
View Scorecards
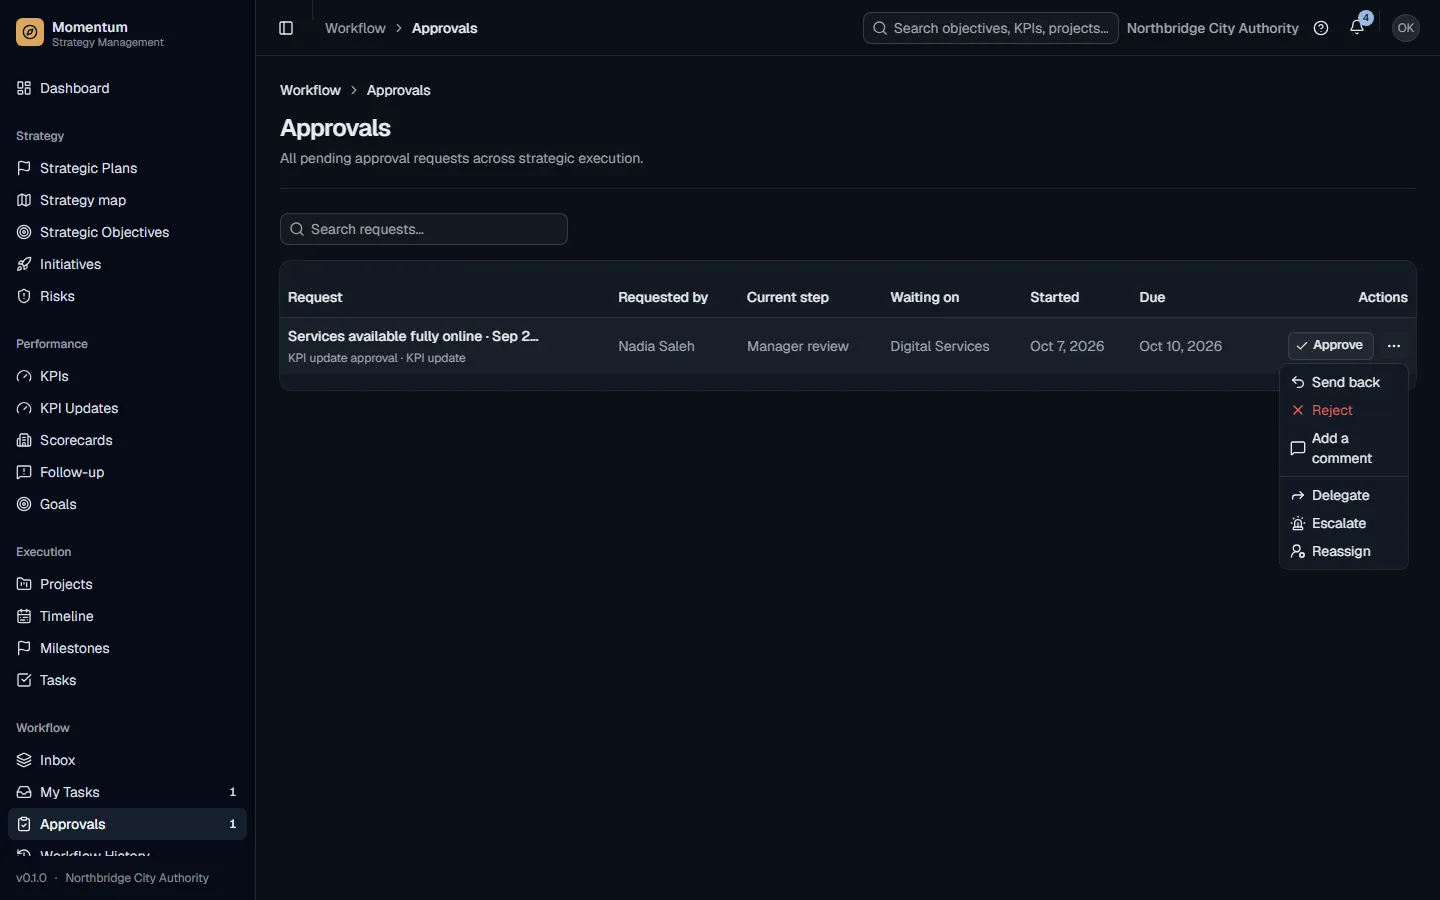coord(127,440)
